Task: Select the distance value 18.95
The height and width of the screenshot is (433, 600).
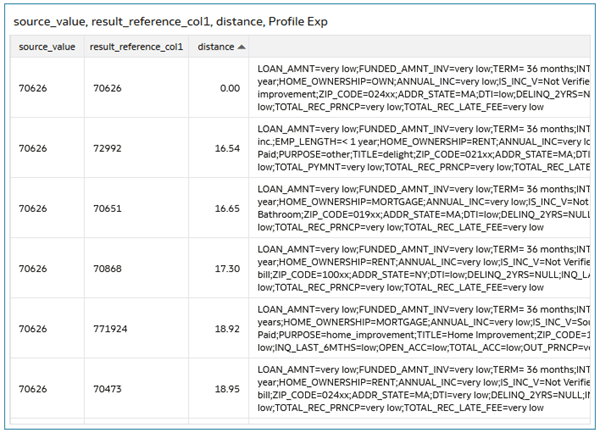Action: point(227,389)
